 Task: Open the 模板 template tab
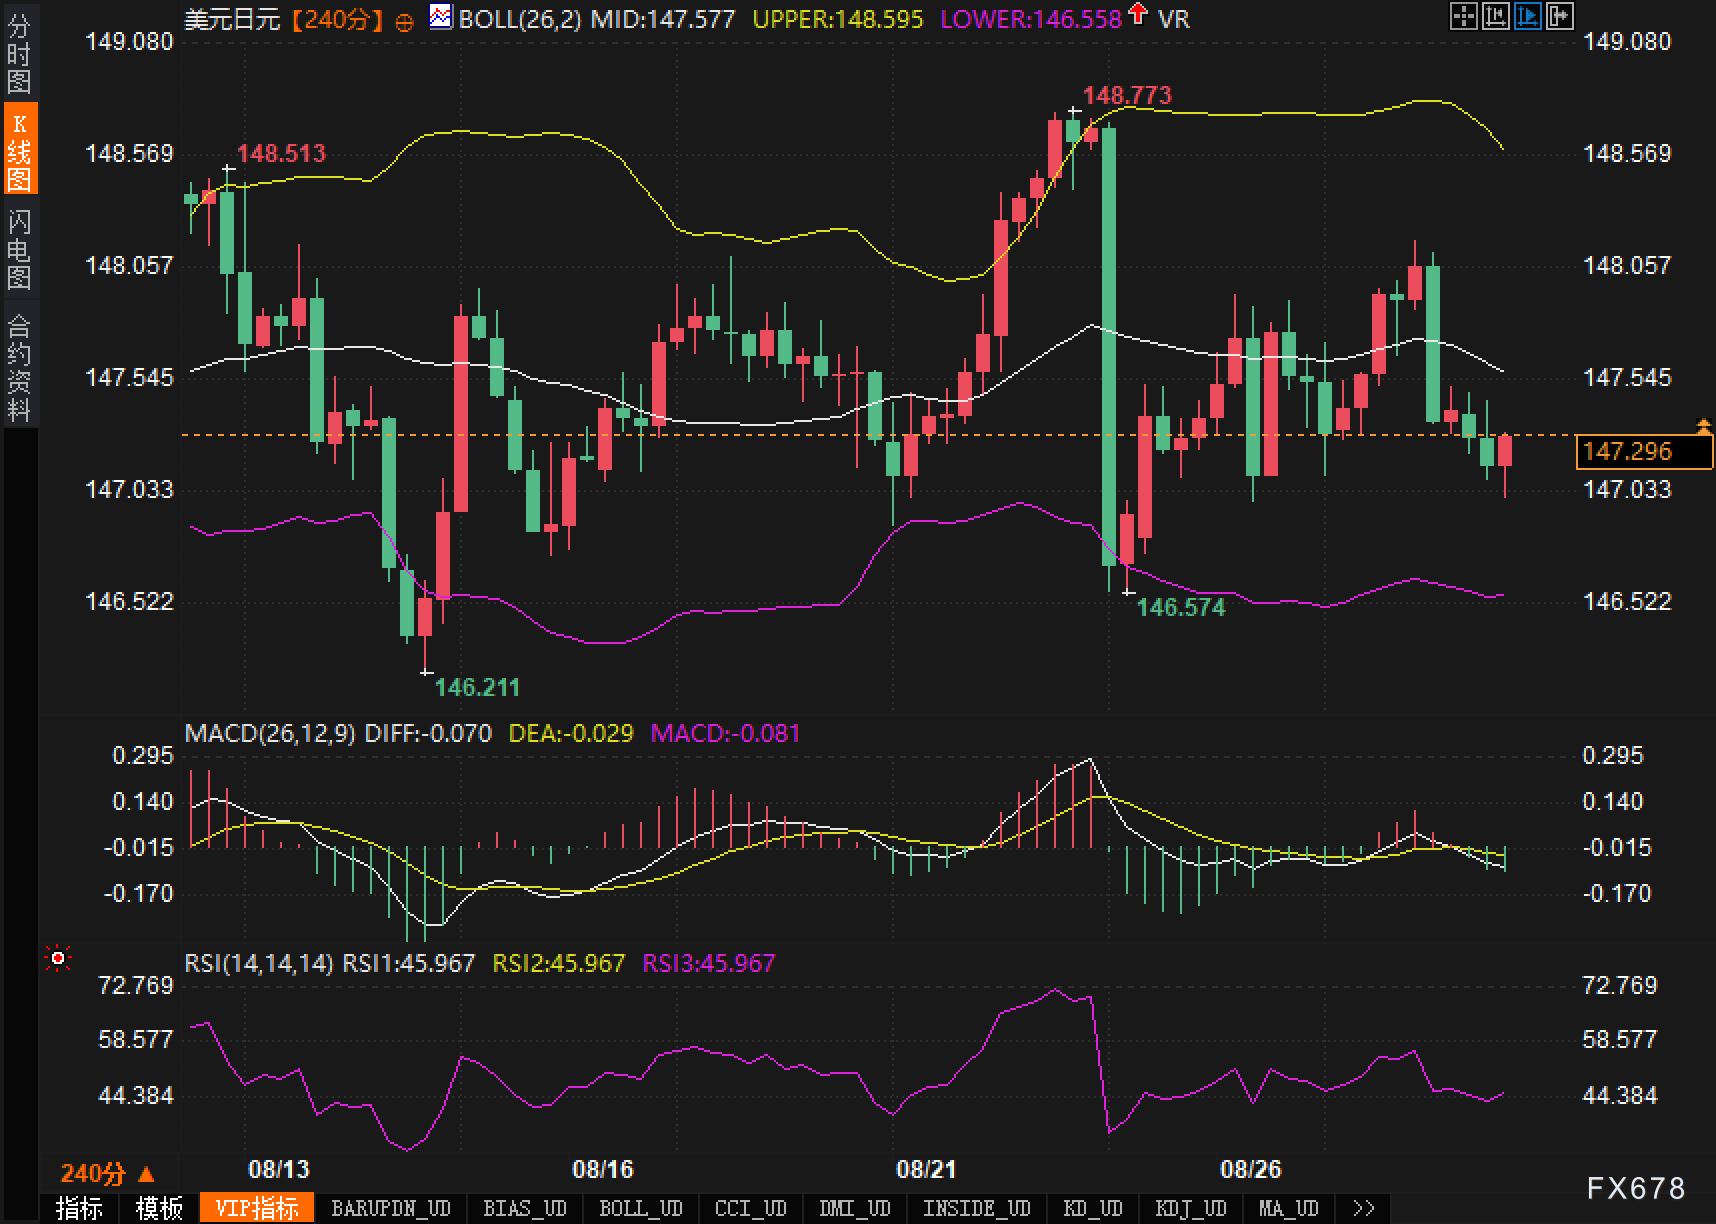(159, 1208)
